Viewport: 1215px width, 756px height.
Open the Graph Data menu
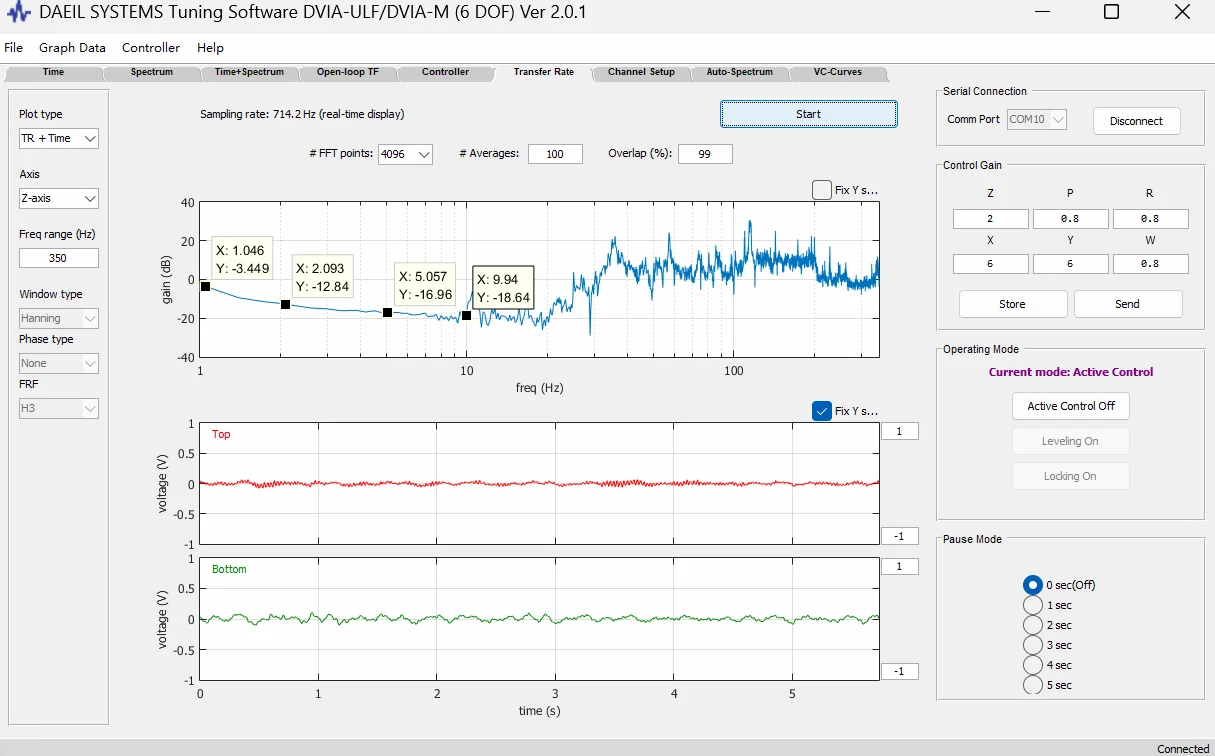[72, 48]
